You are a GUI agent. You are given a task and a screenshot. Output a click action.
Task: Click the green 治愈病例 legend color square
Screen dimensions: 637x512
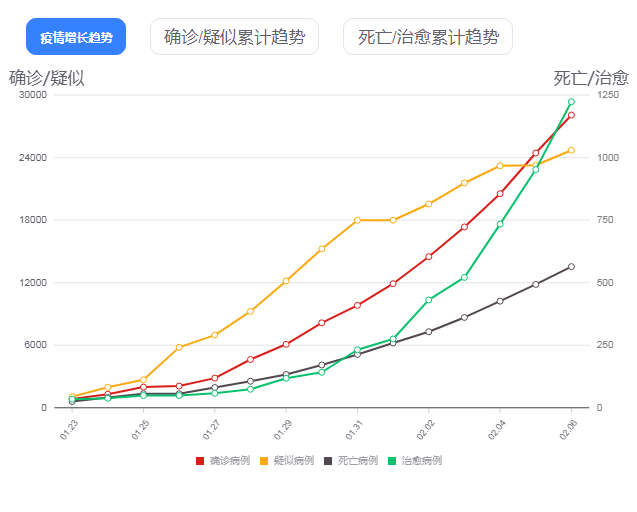(393, 460)
